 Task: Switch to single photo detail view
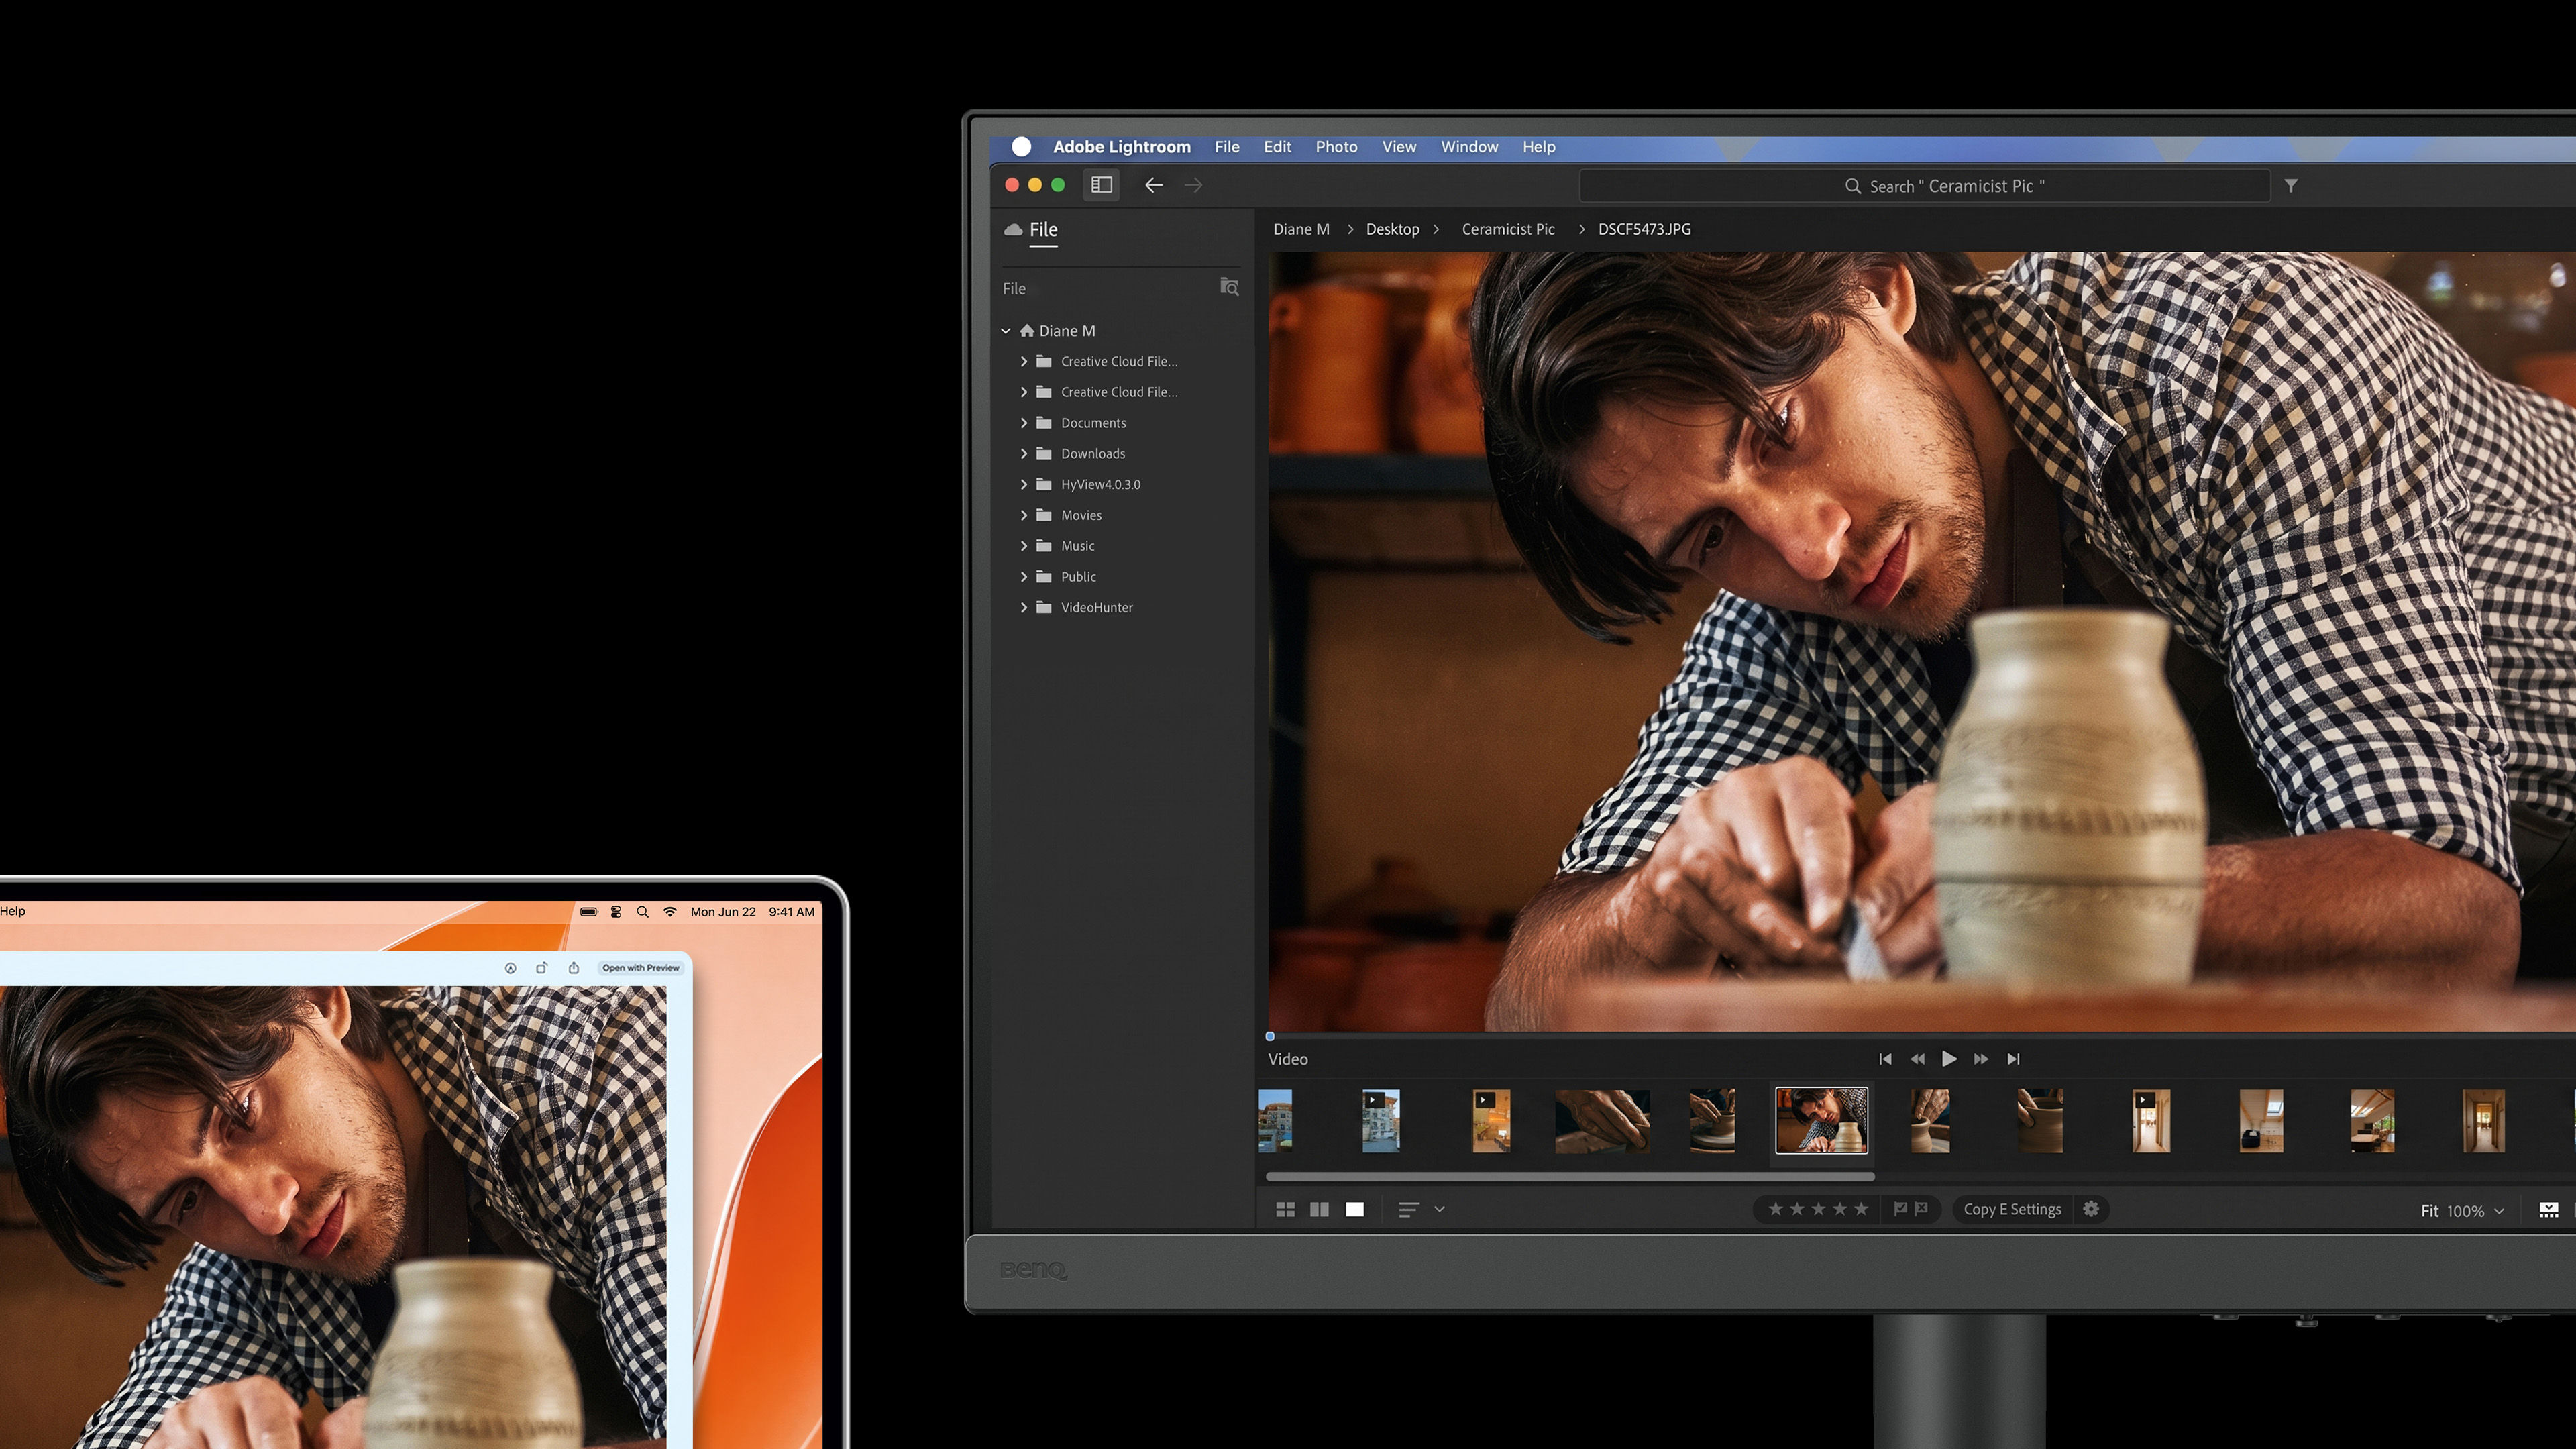(x=1355, y=1210)
